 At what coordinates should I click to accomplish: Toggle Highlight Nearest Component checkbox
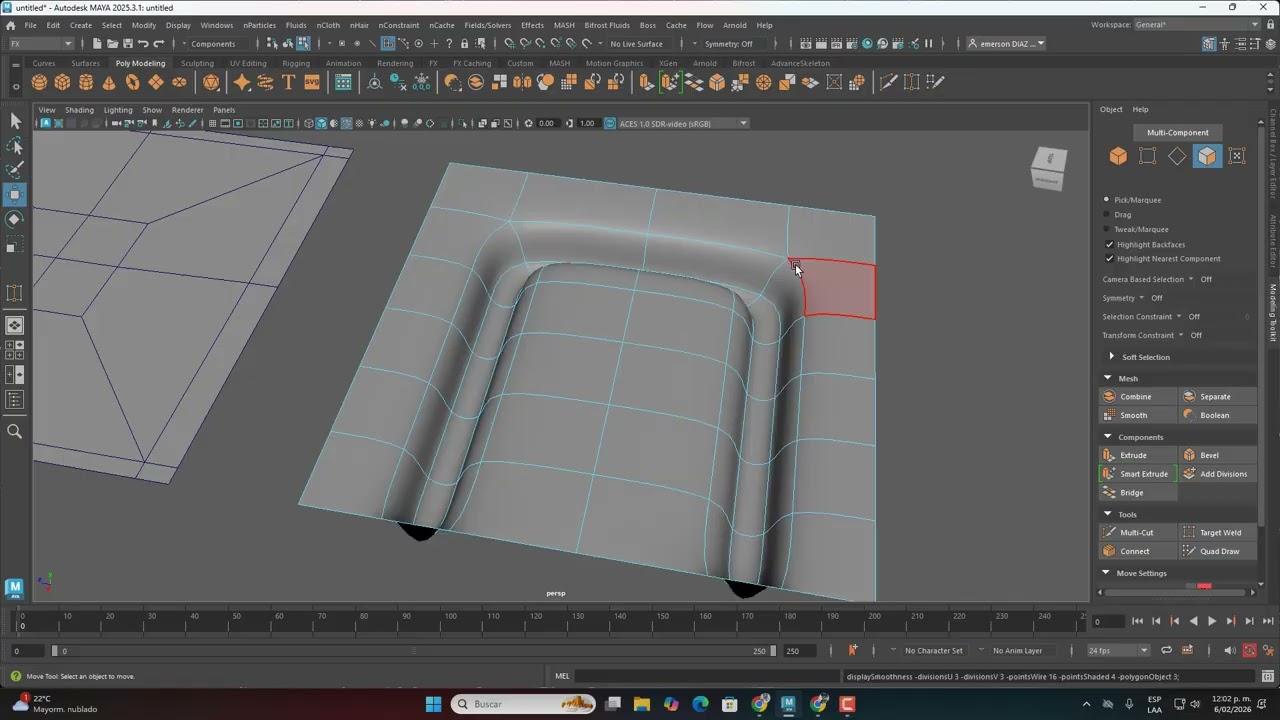coord(1109,259)
